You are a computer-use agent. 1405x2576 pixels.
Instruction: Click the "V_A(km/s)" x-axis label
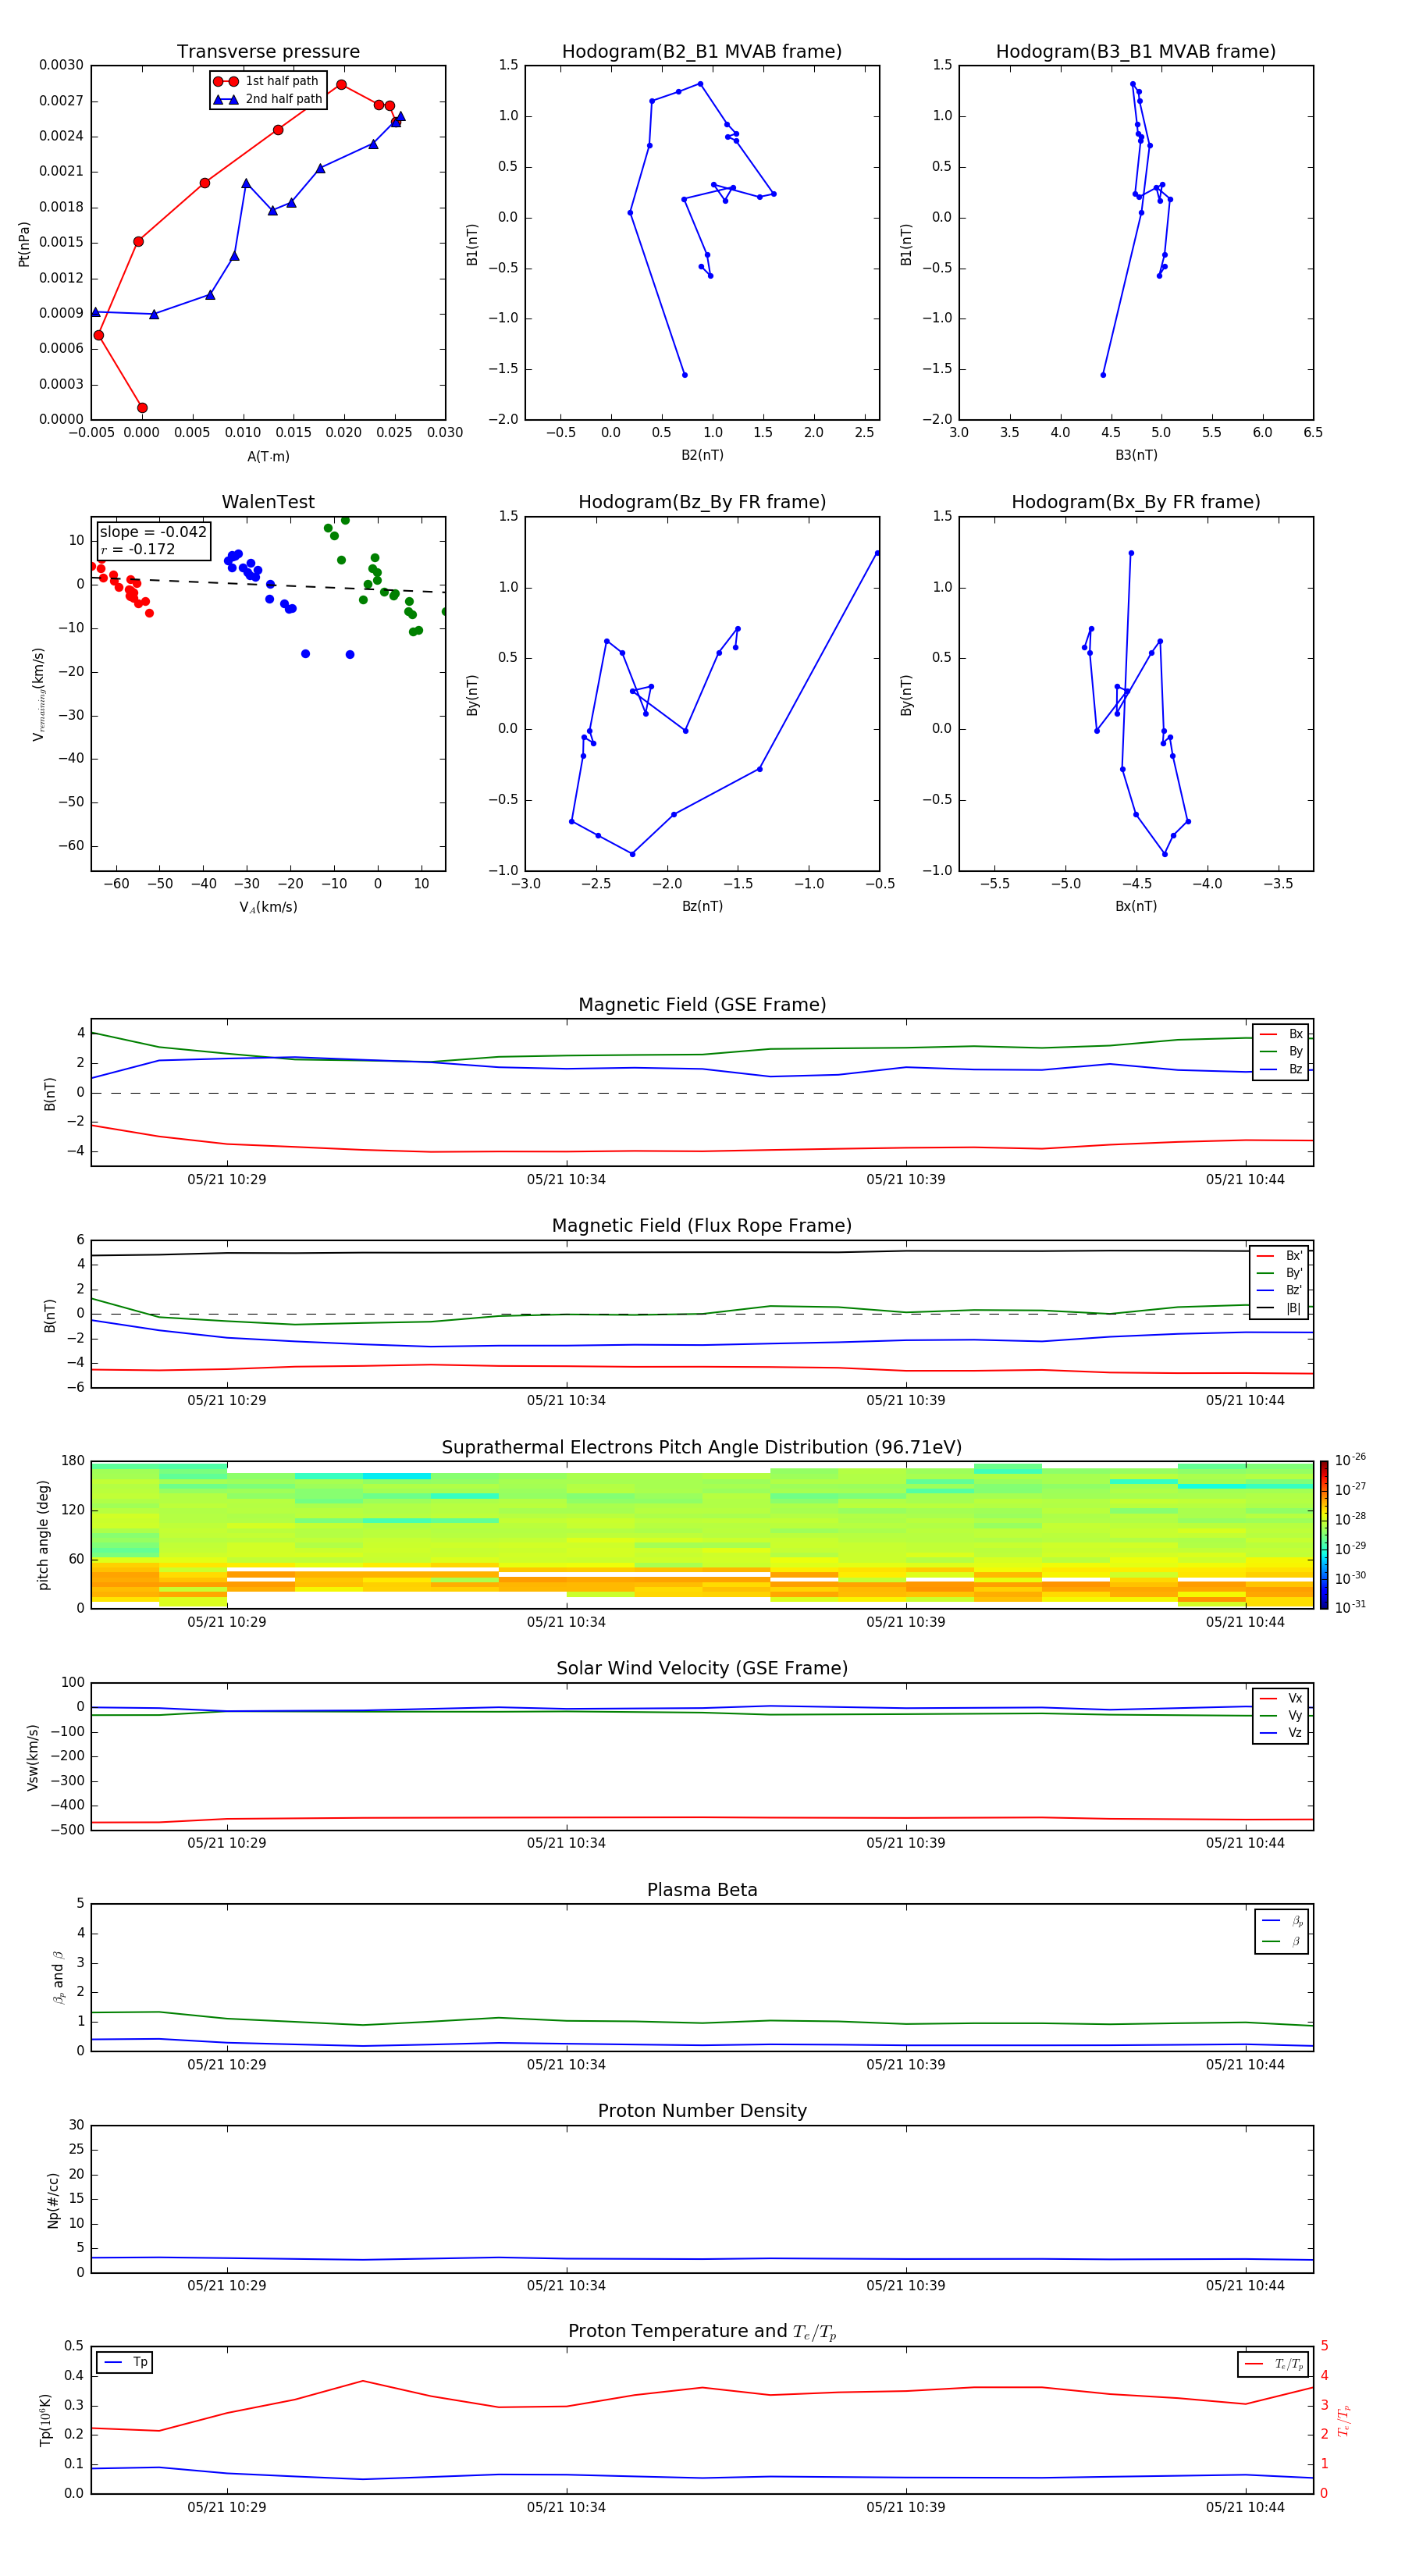tap(268, 907)
